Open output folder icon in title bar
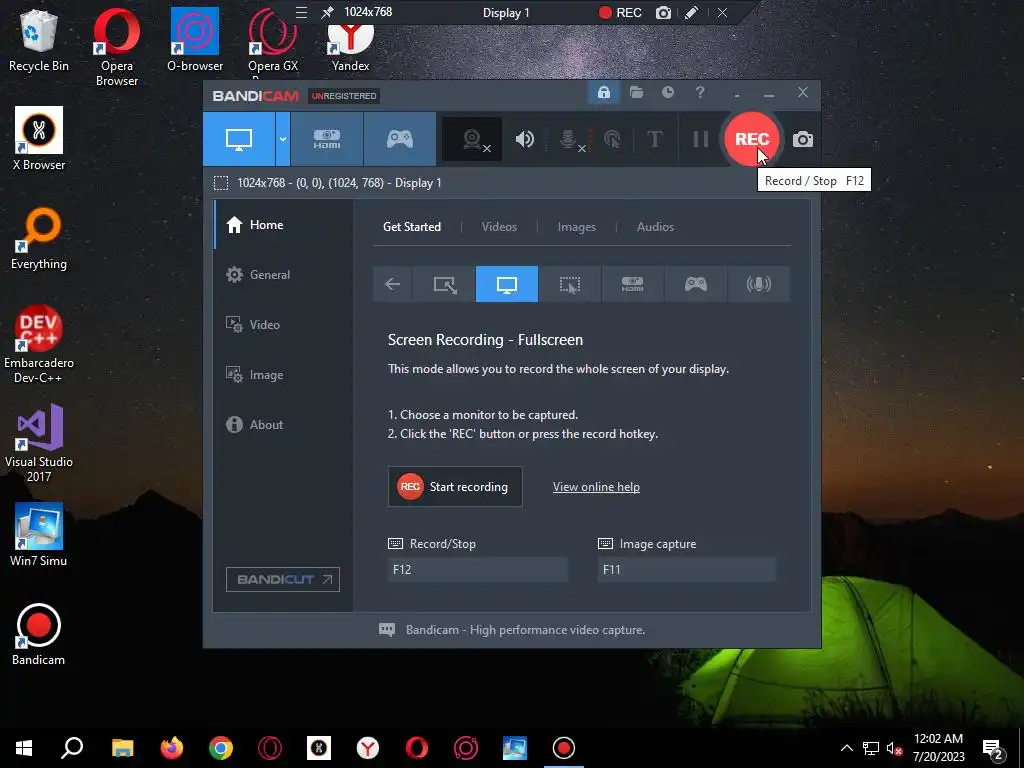The image size is (1024, 768). pos(636,93)
